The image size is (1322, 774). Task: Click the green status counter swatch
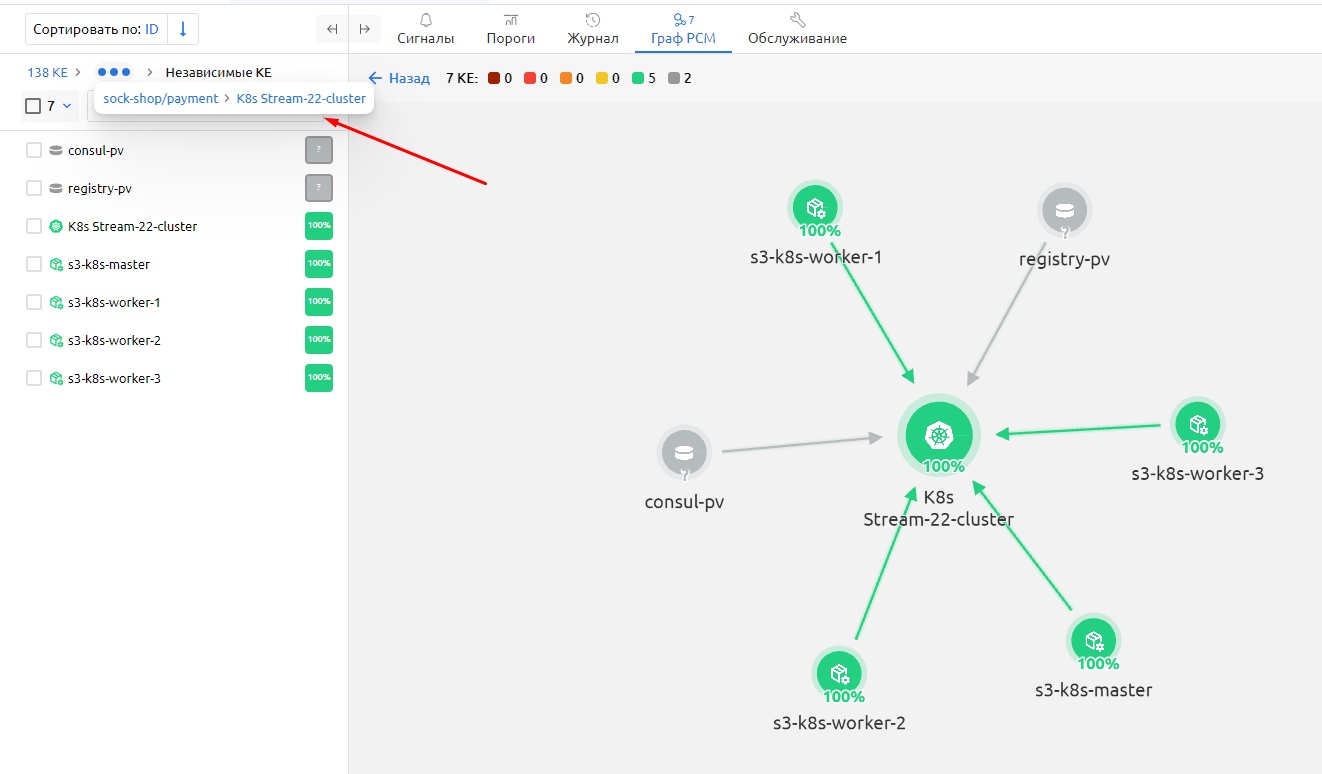point(637,78)
